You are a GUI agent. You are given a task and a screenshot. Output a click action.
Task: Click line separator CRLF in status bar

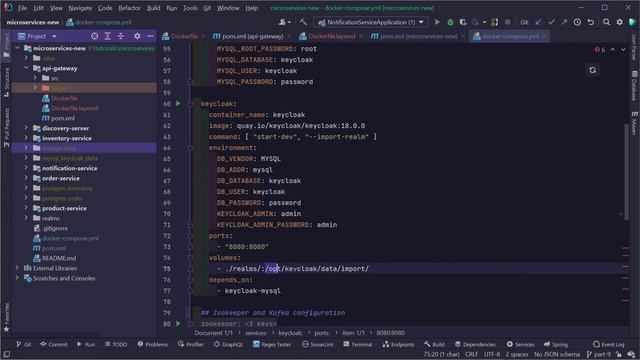click(x=471, y=354)
